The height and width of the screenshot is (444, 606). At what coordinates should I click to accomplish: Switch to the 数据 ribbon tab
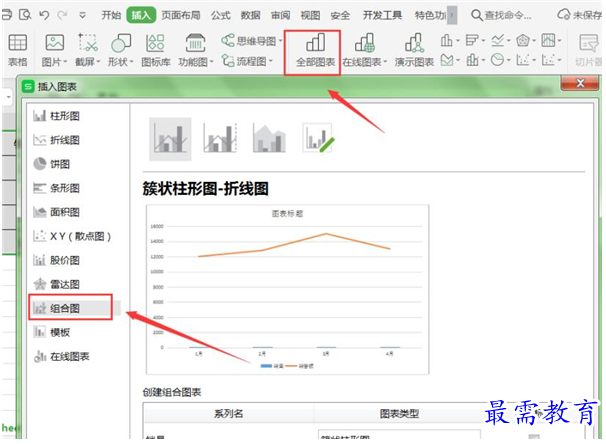point(250,15)
